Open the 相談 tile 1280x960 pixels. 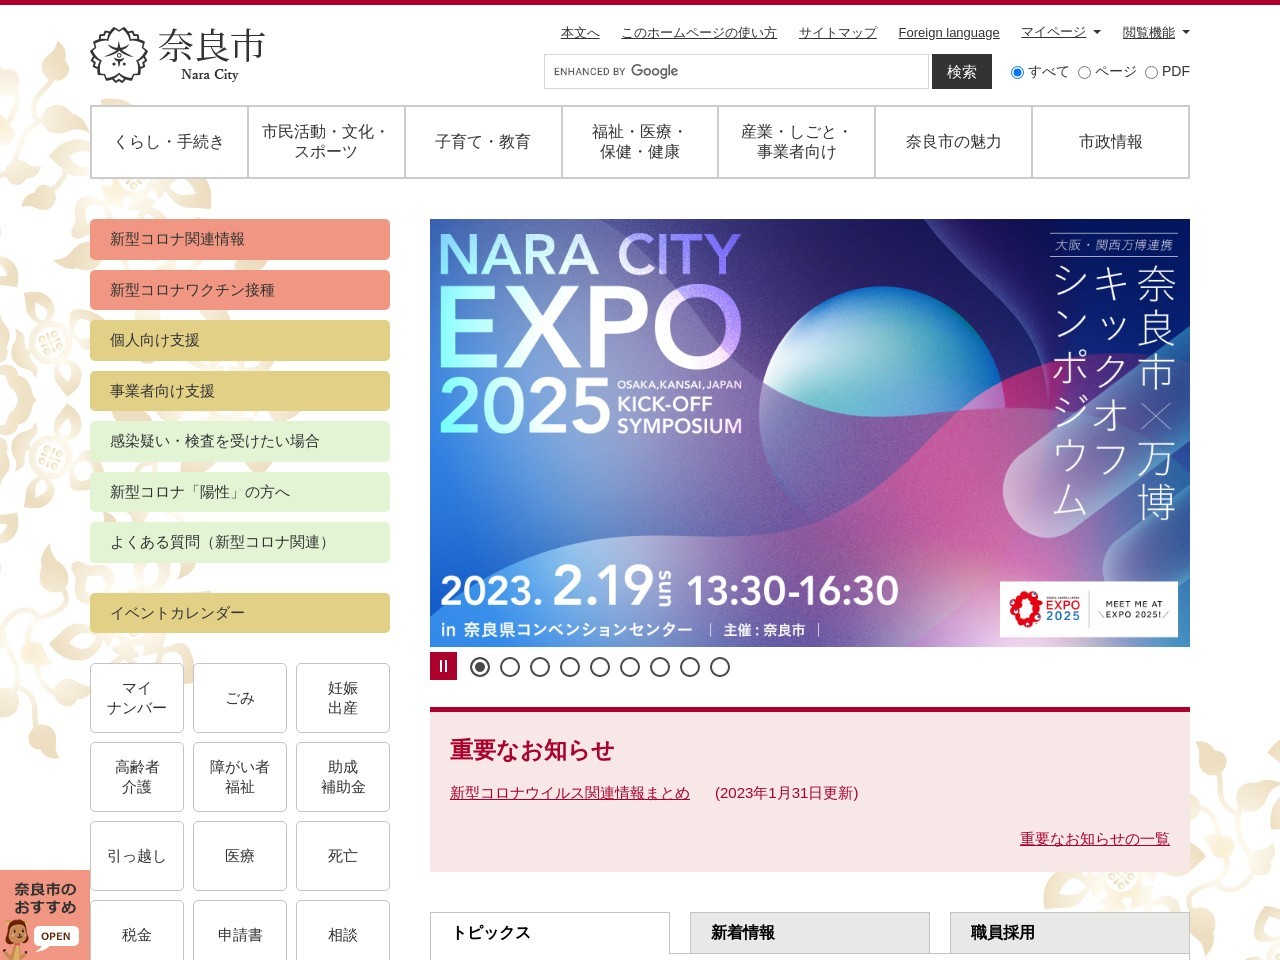click(x=343, y=932)
